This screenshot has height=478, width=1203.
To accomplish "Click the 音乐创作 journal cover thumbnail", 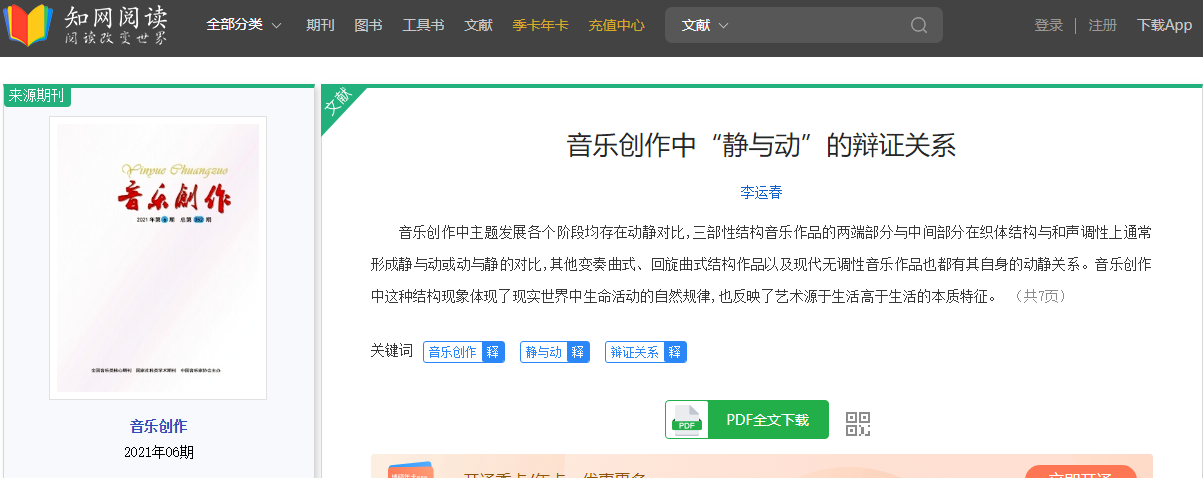I will (x=158, y=257).
